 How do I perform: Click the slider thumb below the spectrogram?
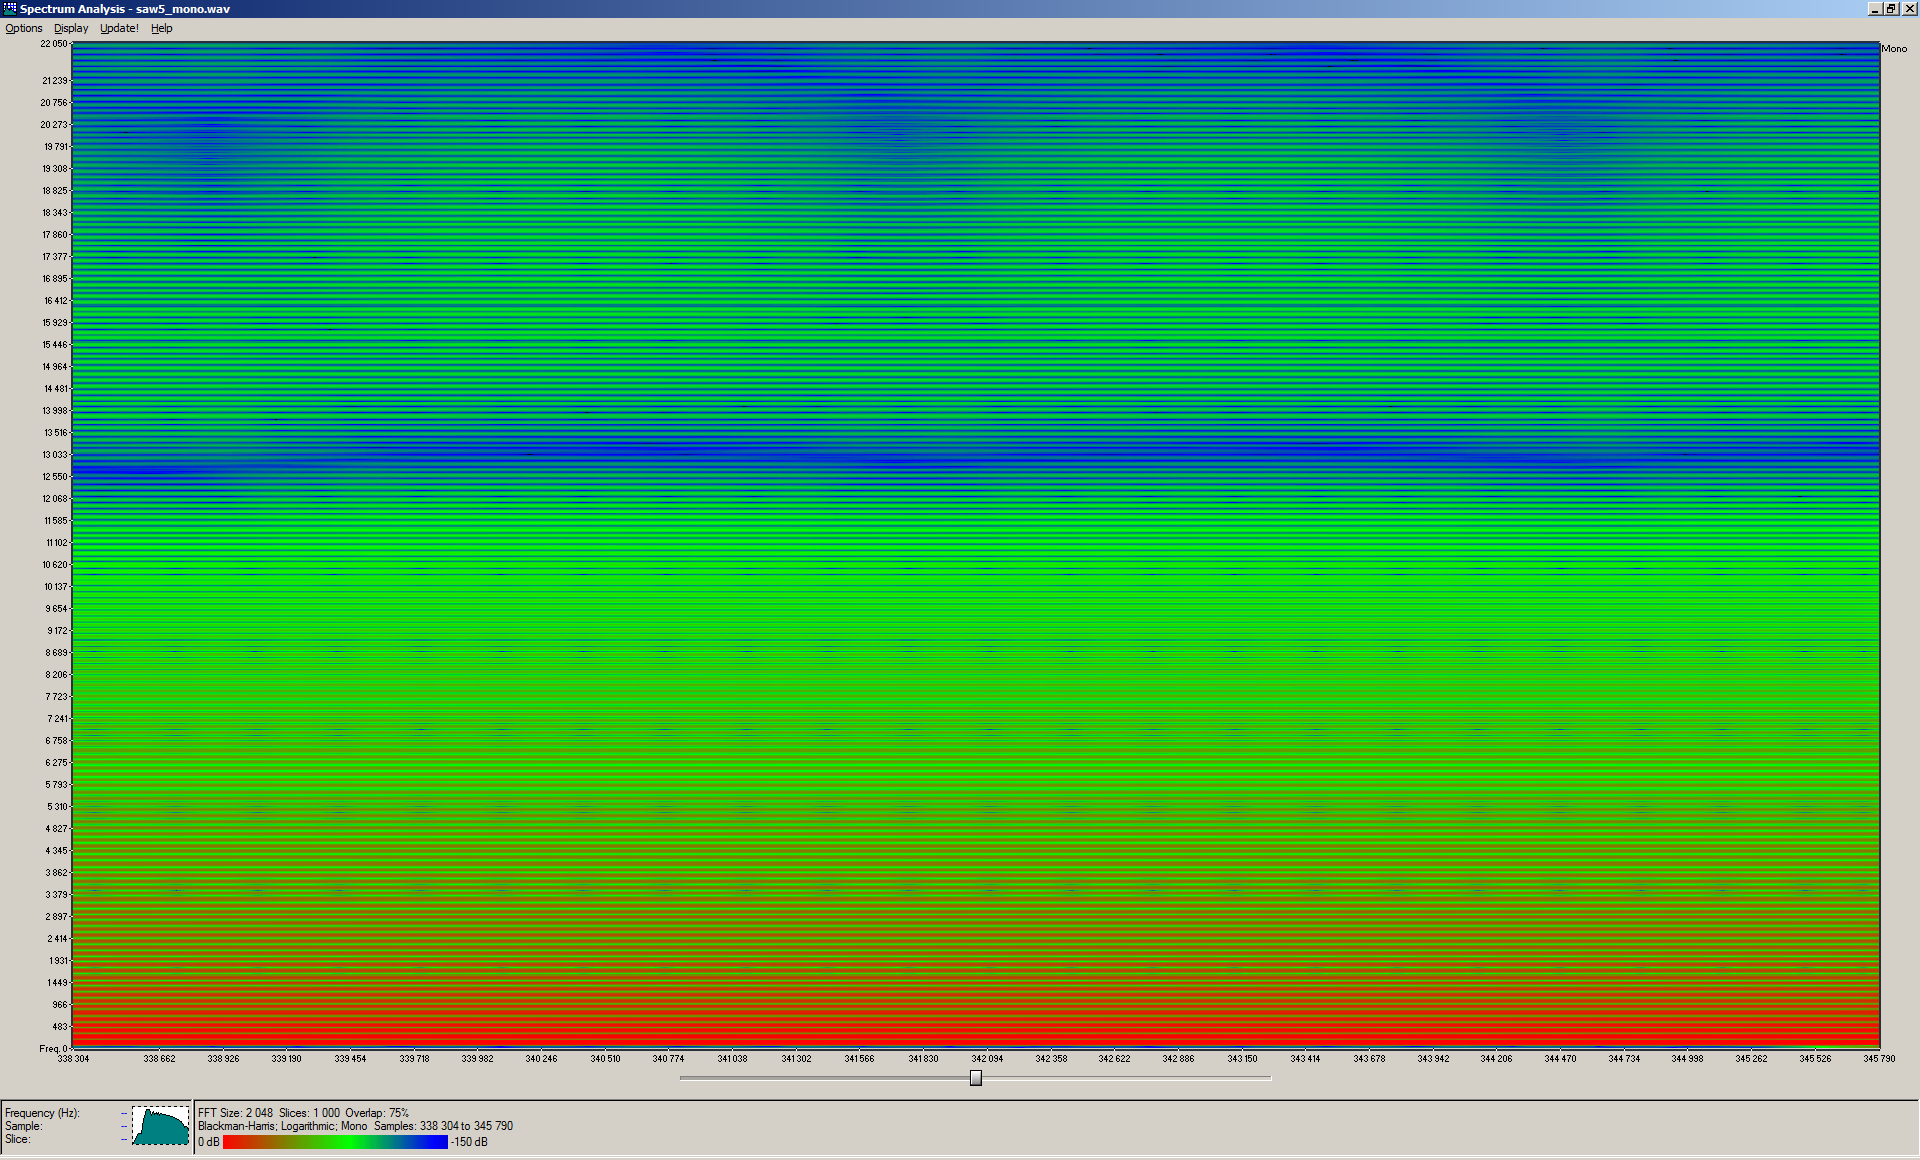click(x=976, y=1077)
